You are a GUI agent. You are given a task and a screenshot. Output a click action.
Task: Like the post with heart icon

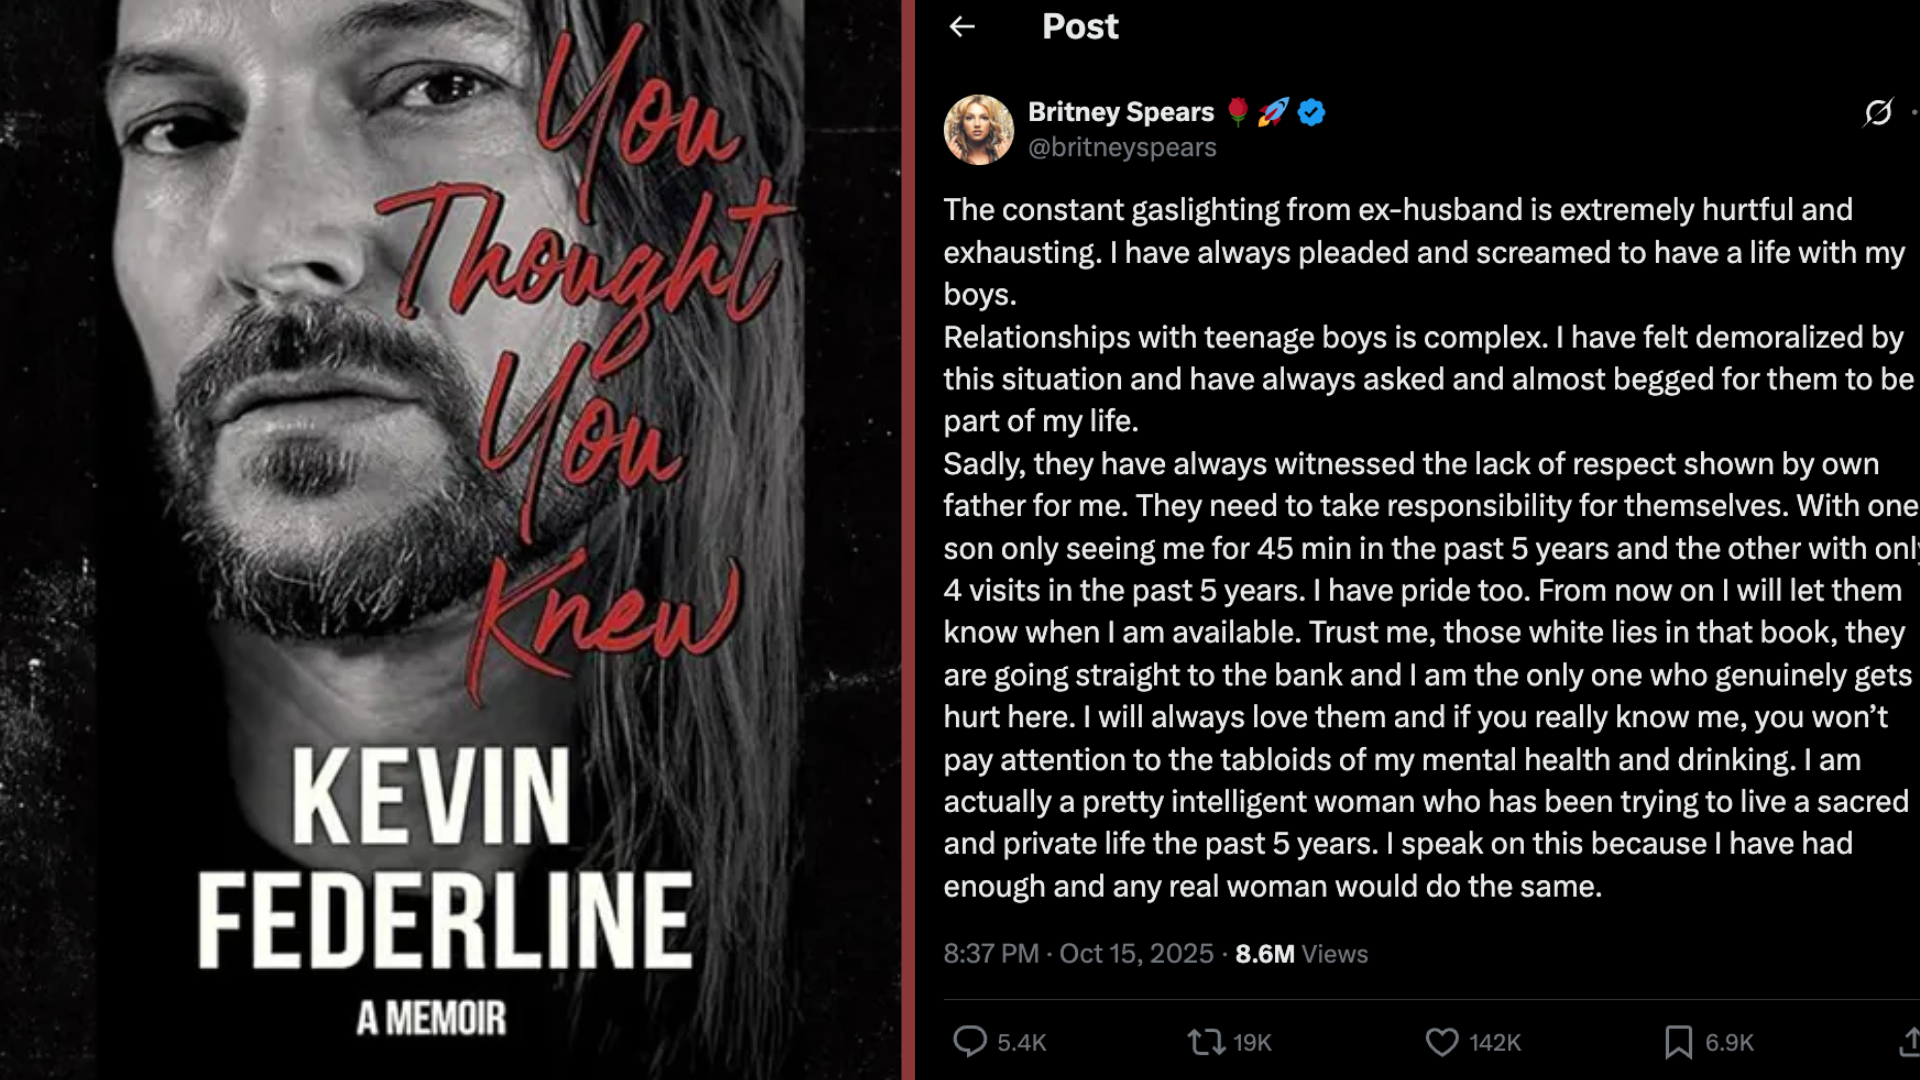click(x=1441, y=1042)
